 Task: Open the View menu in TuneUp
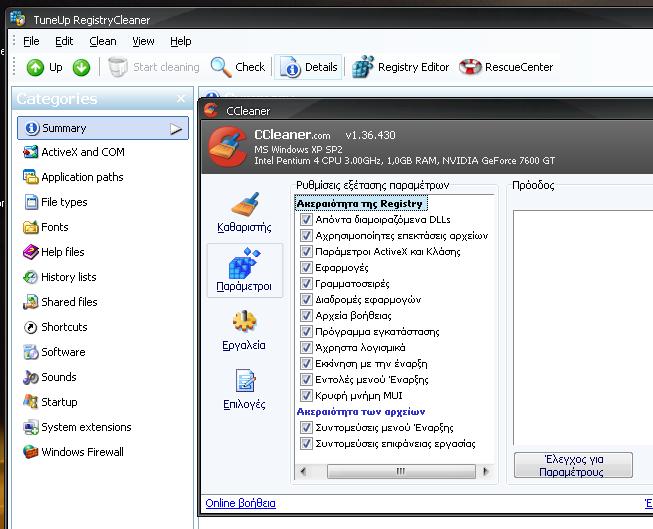(143, 41)
